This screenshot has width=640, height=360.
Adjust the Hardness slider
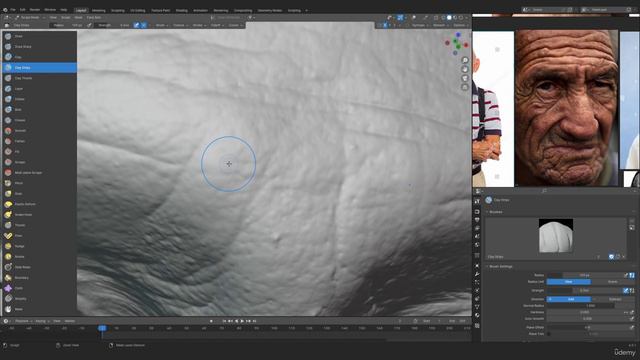584,312
